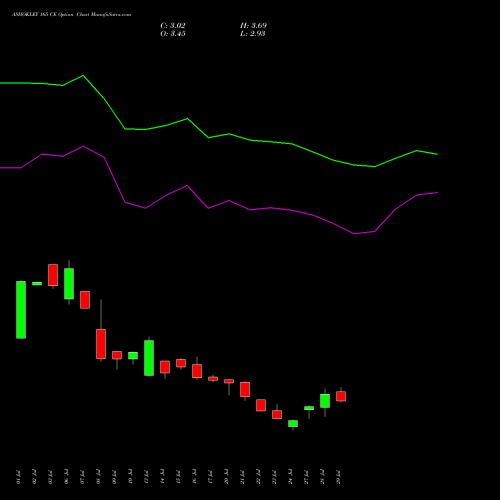The height and width of the screenshot is (500, 500).
Task: Click the 20 Jul date label
Action: 226,477
